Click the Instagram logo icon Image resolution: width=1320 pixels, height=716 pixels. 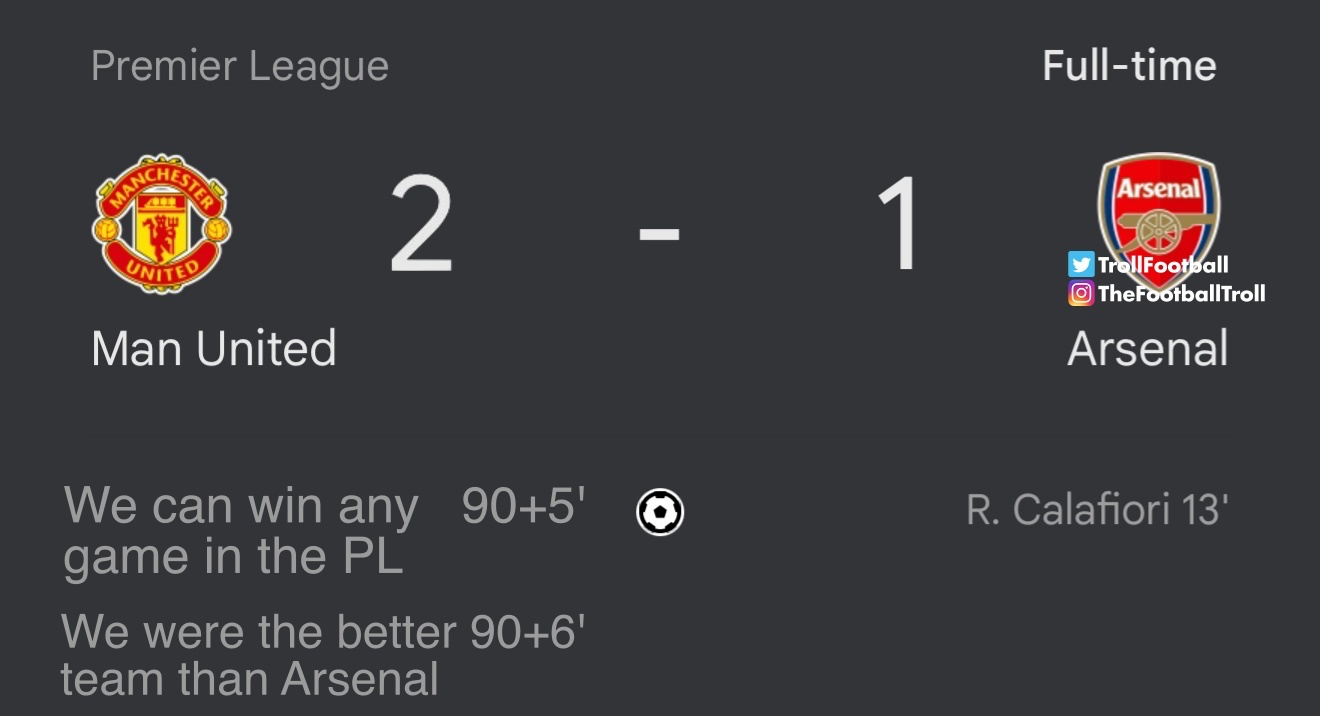1081,293
